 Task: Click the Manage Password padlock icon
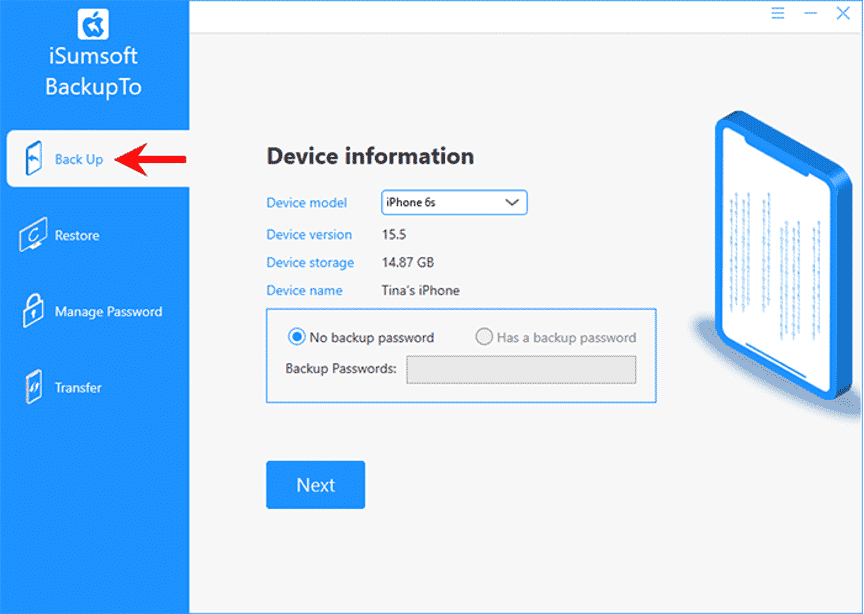(x=32, y=311)
